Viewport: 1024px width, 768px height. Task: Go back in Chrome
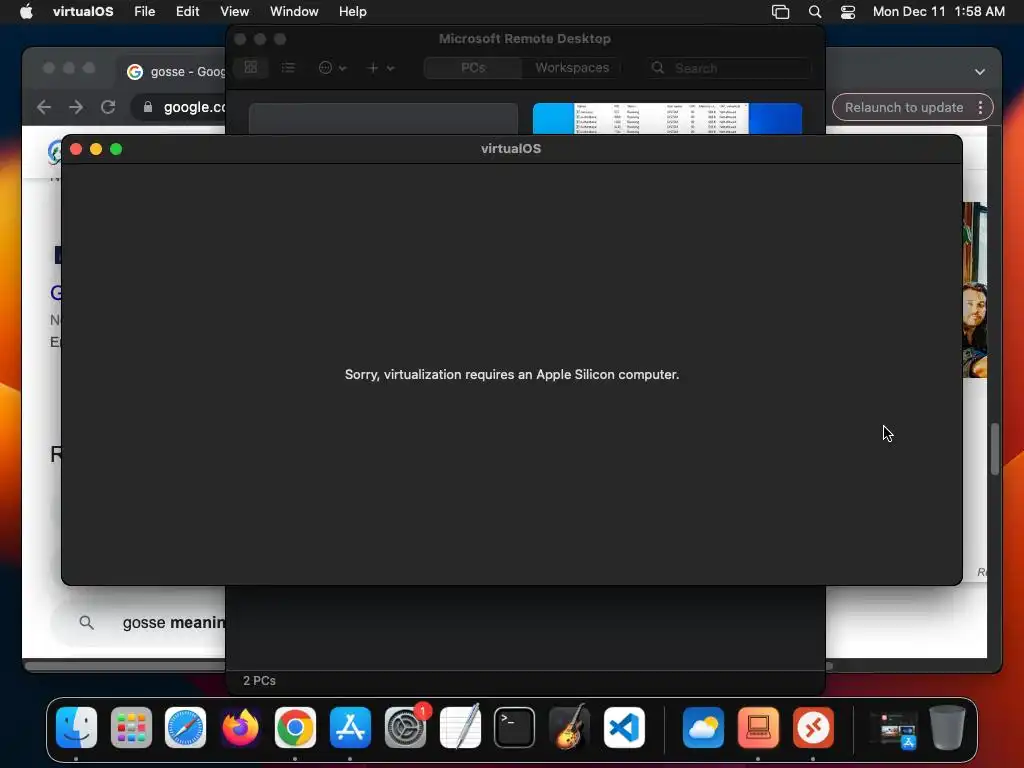click(x=44, y=107)
